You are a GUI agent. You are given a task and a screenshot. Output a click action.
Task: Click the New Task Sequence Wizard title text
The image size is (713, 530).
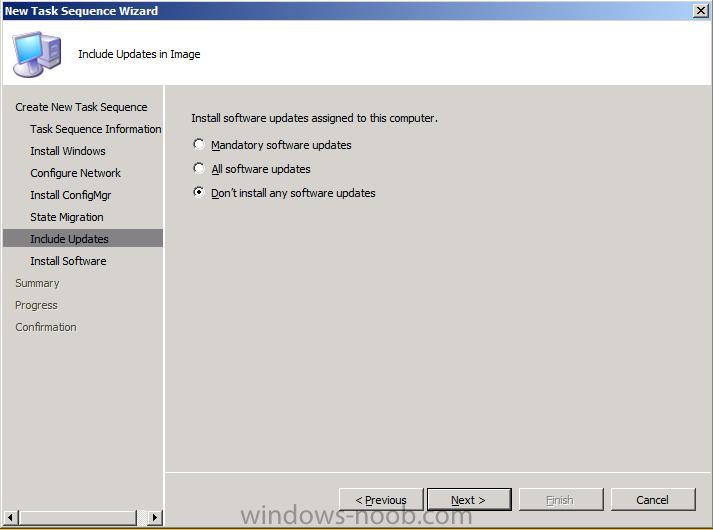coord(81,11)
